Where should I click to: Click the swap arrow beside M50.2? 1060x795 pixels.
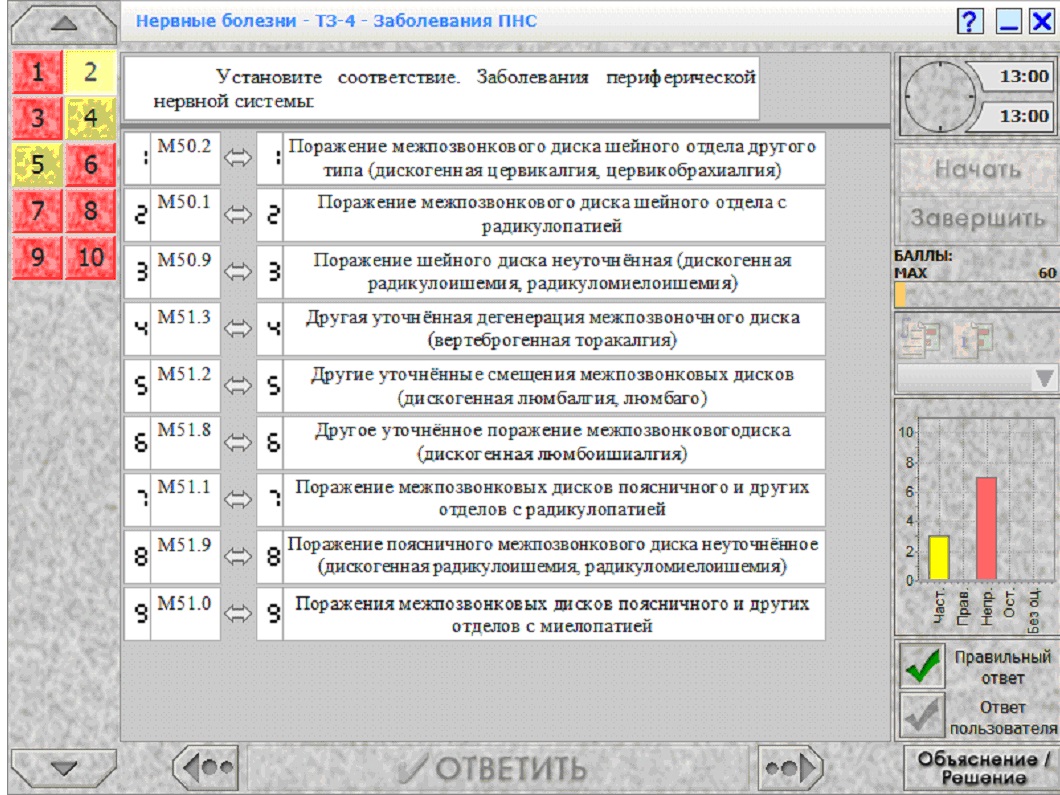click(237, 158)
